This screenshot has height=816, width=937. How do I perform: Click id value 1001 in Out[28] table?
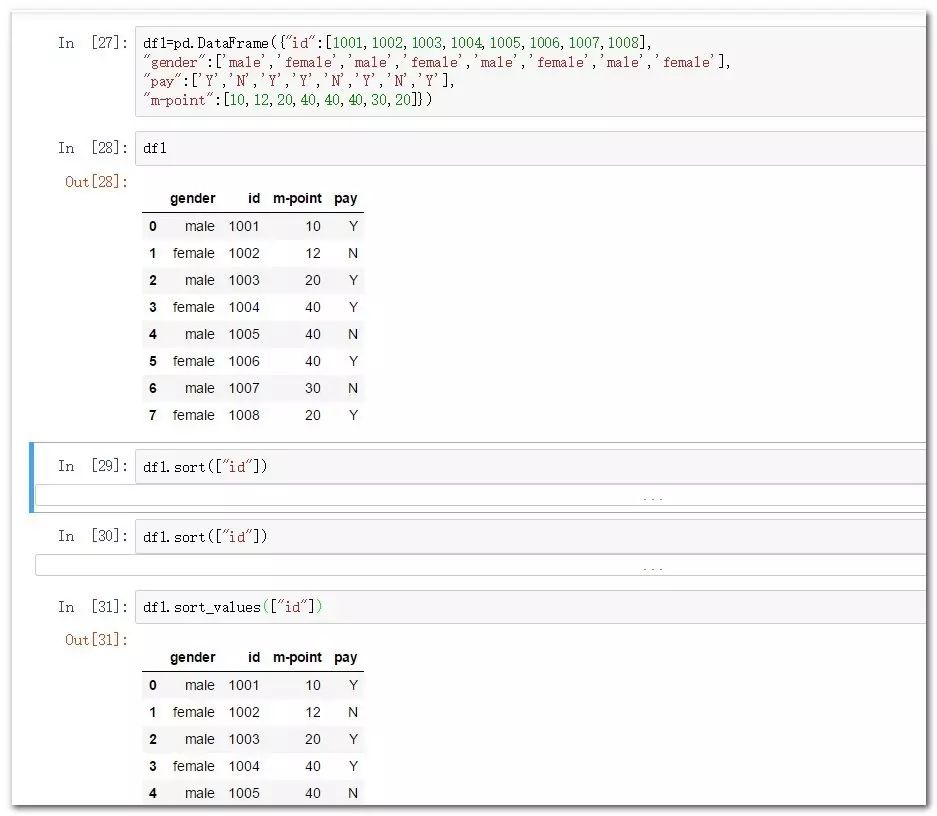click(x=244, y=226)
